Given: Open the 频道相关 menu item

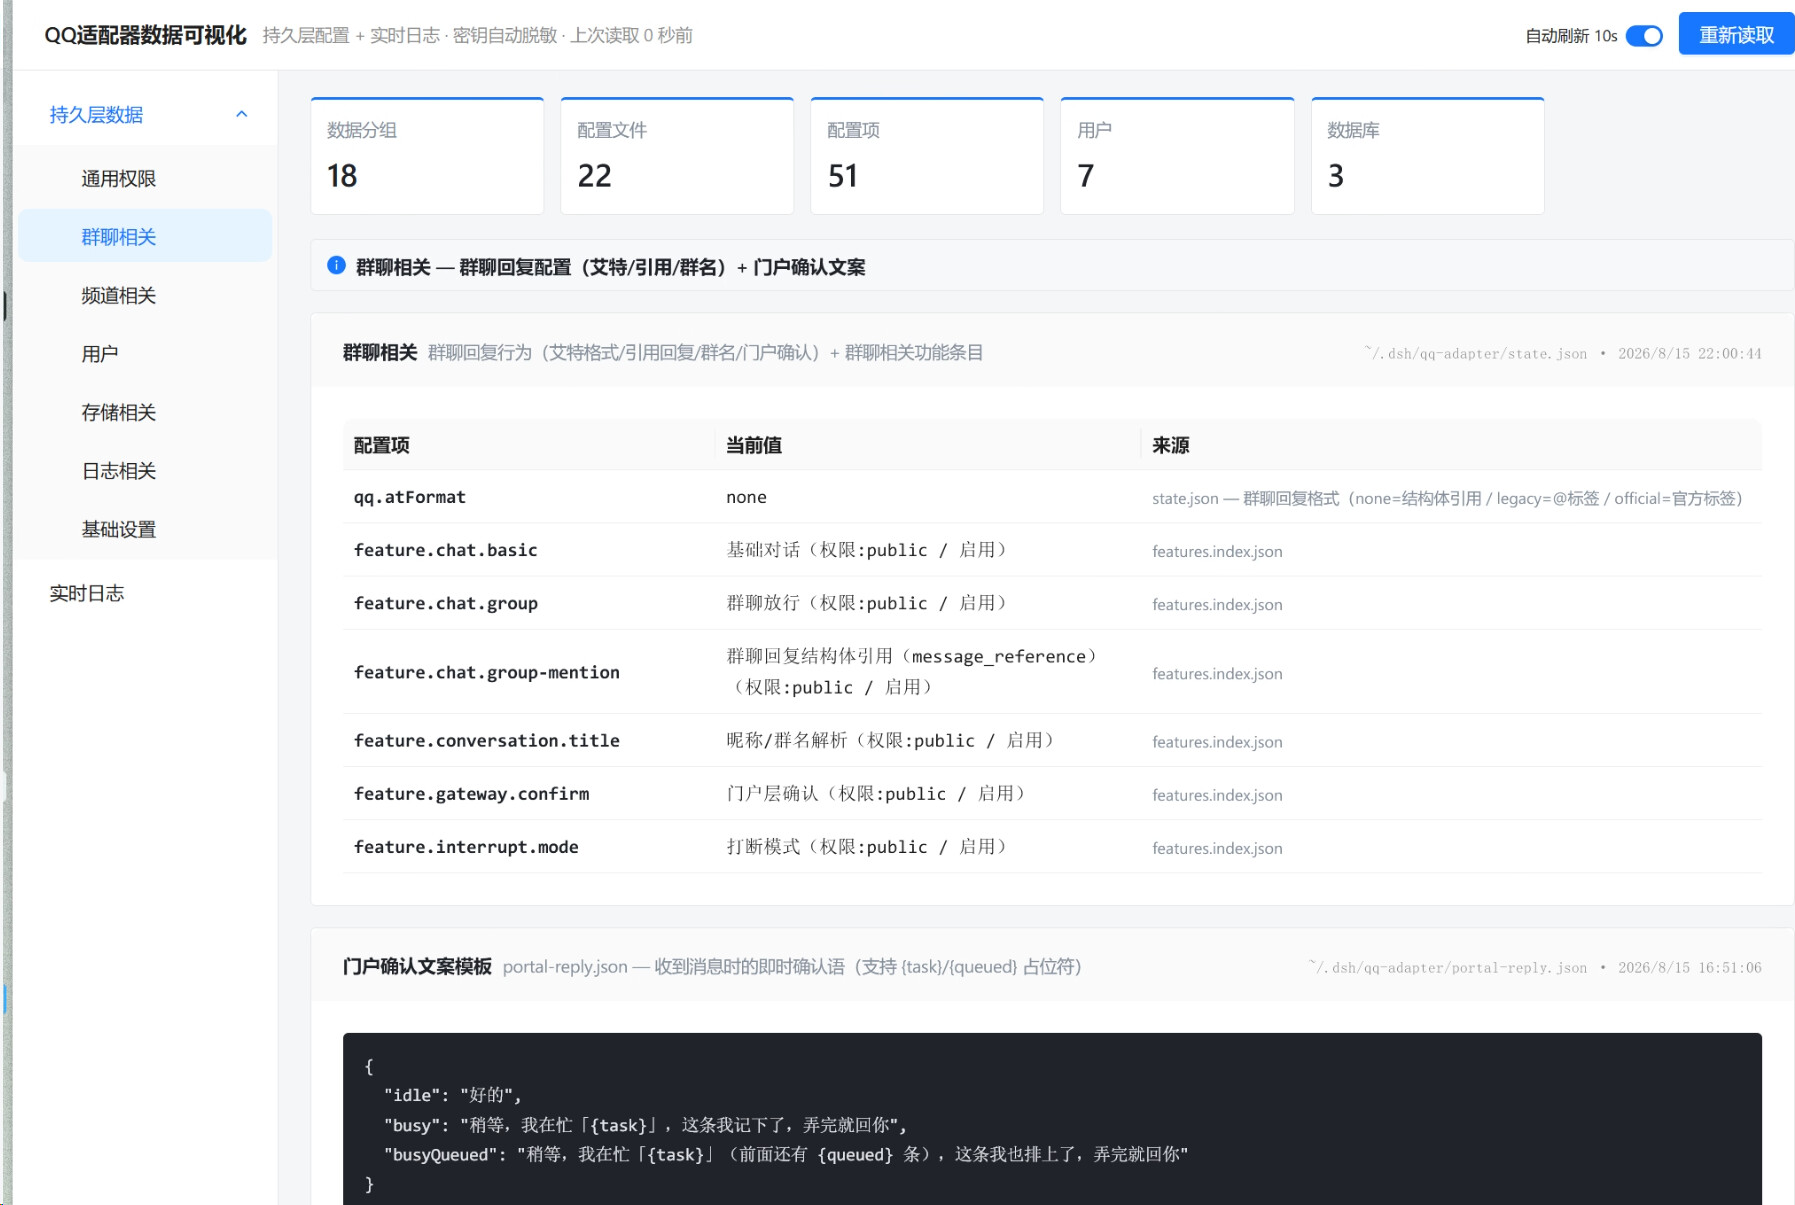Looking at the screenshot, I should tap(145, 295).
